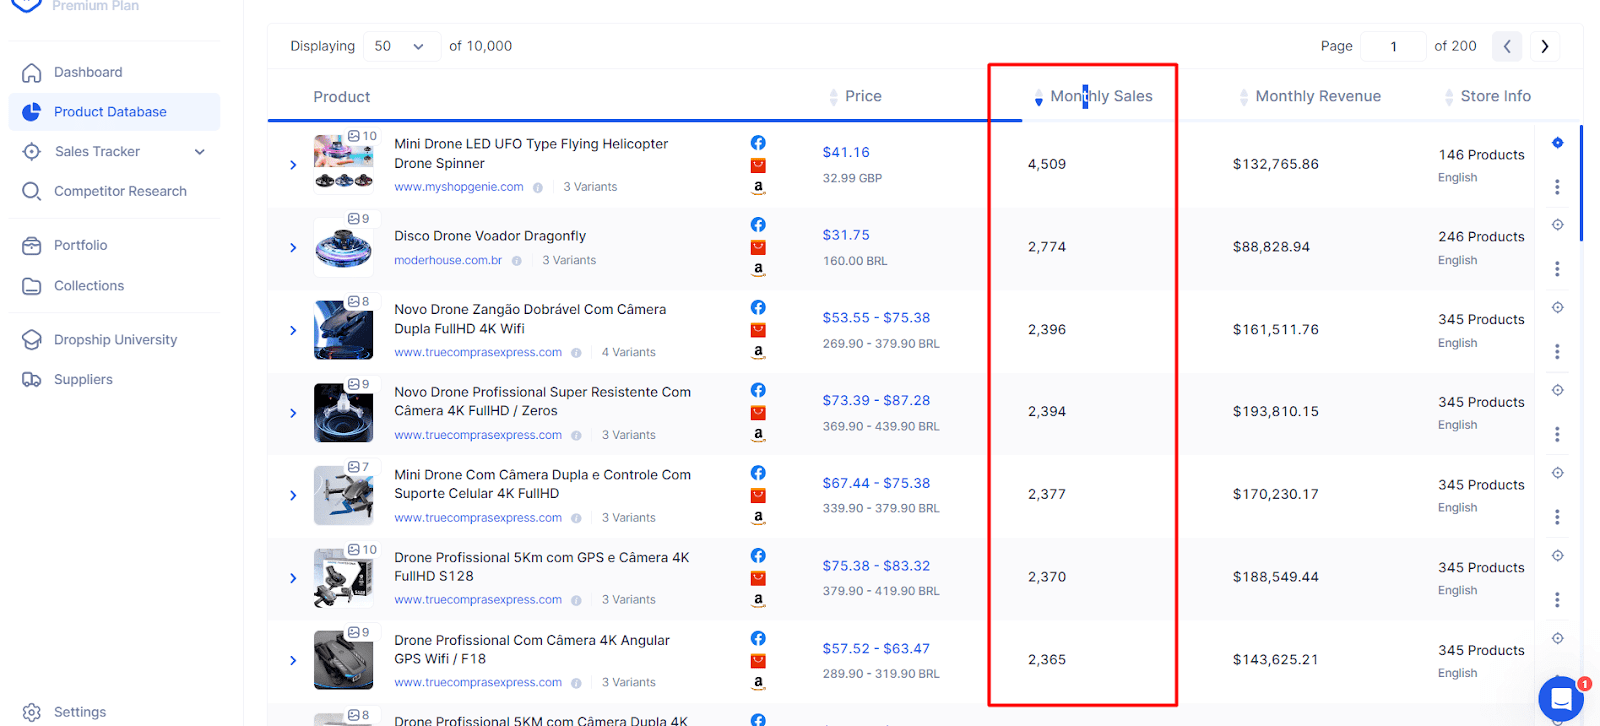Click the Dashboard home icon
The width and height of the screenshot is (1600, 726).
pos(32,73)
